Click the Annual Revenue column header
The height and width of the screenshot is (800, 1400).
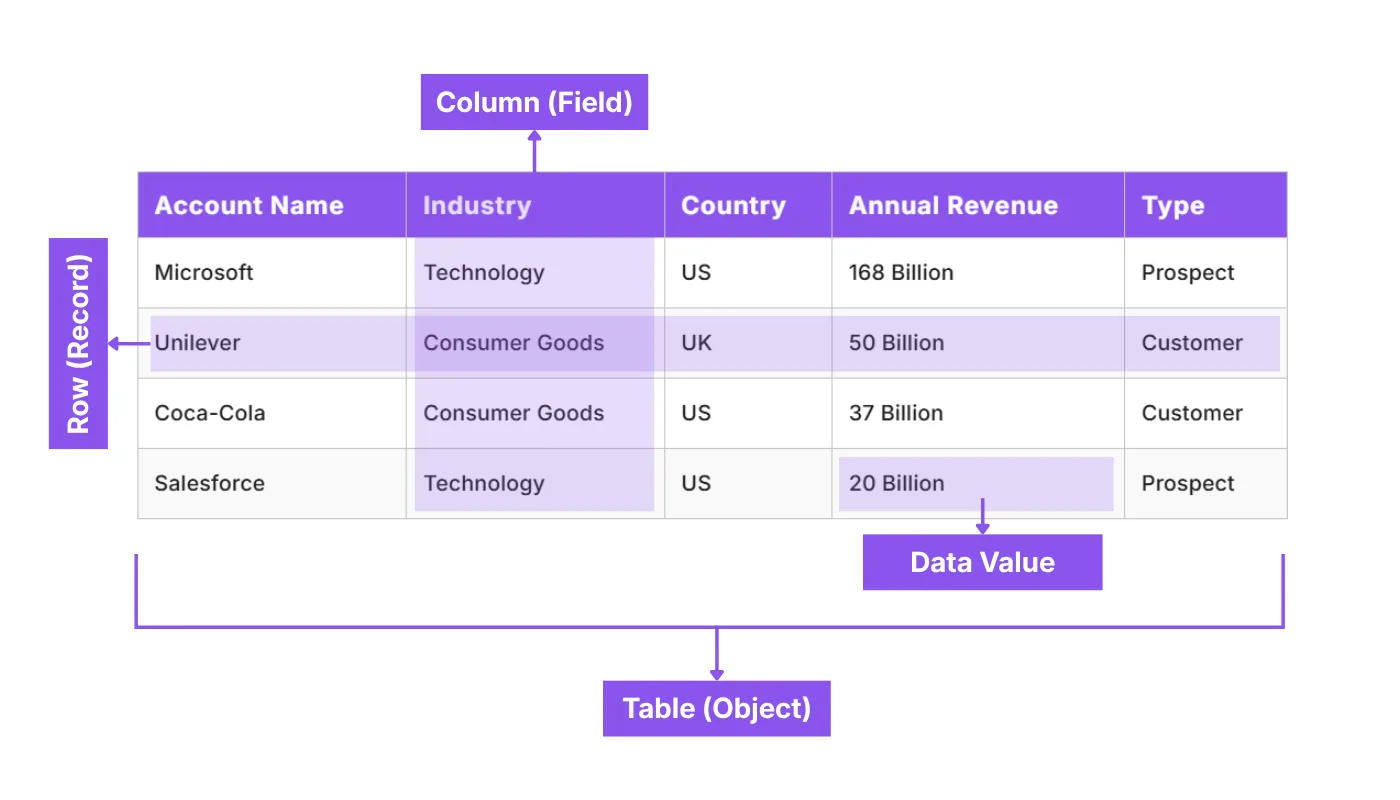coord(953,206)
